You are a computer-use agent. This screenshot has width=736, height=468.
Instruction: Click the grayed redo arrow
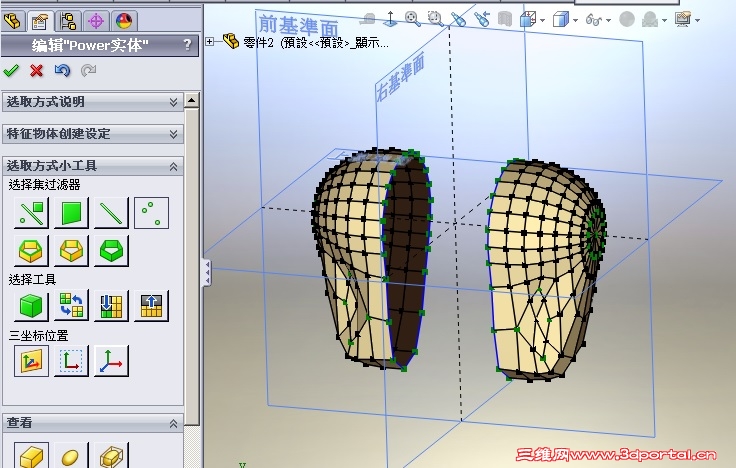point(88,70)
